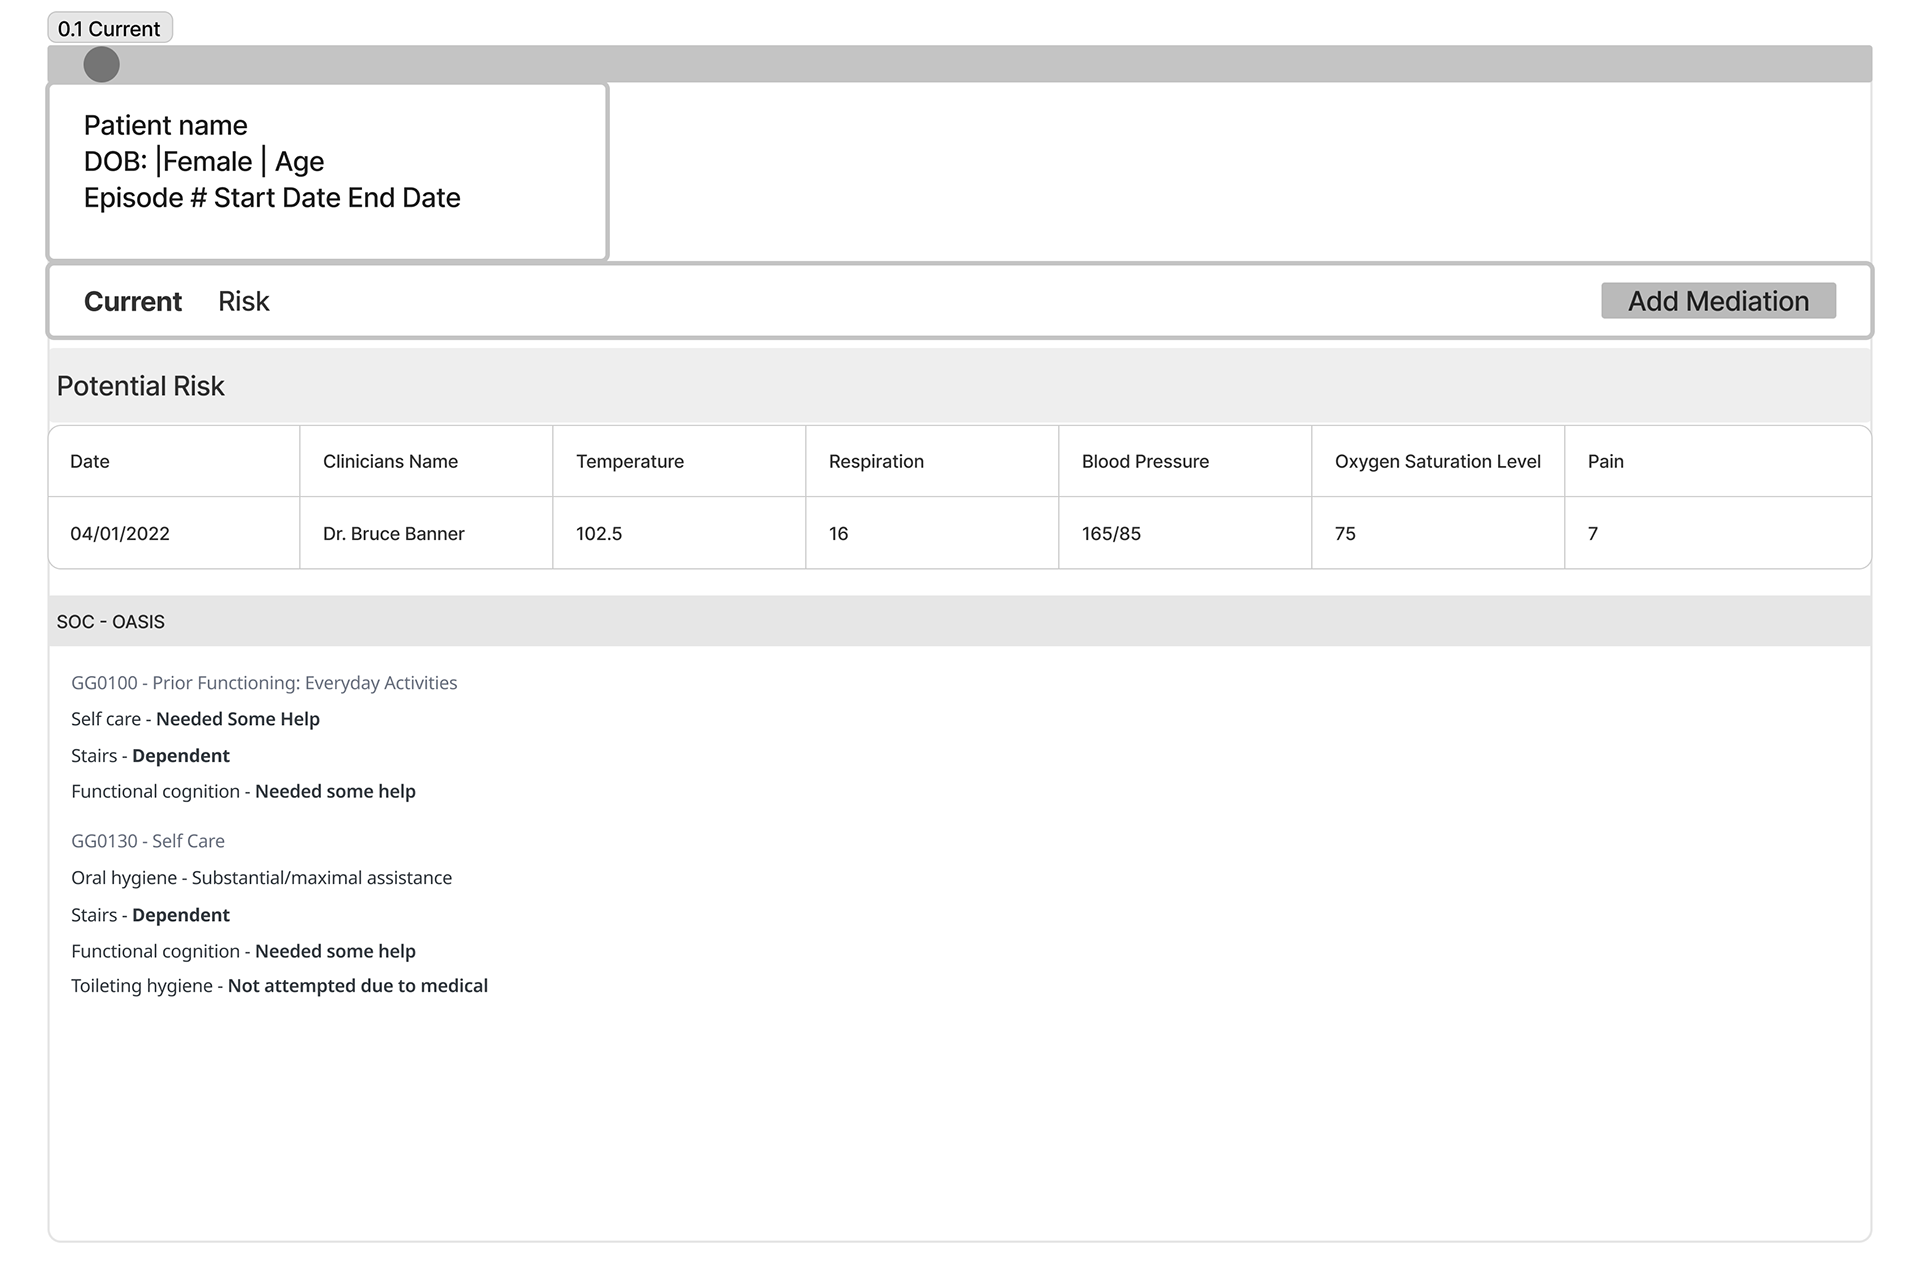
Task: Open GG0100 Prior Functioning heading
Action: [x=264, y=683]
